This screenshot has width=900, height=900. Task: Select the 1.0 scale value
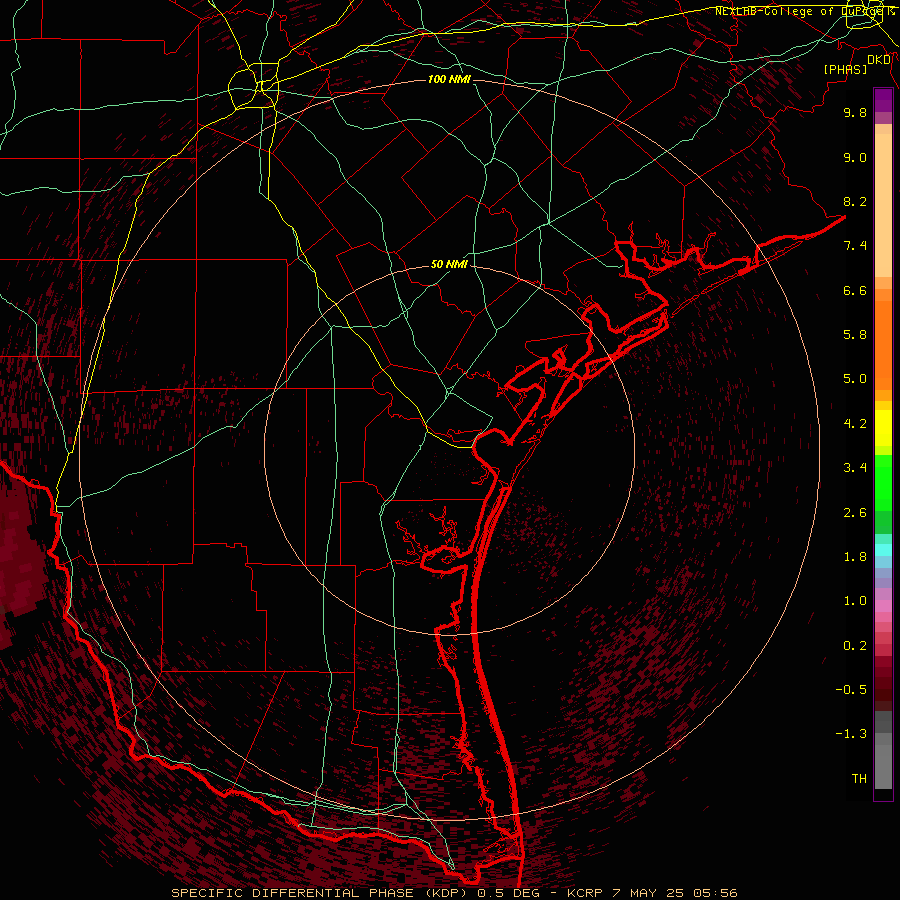pos(855,601)
